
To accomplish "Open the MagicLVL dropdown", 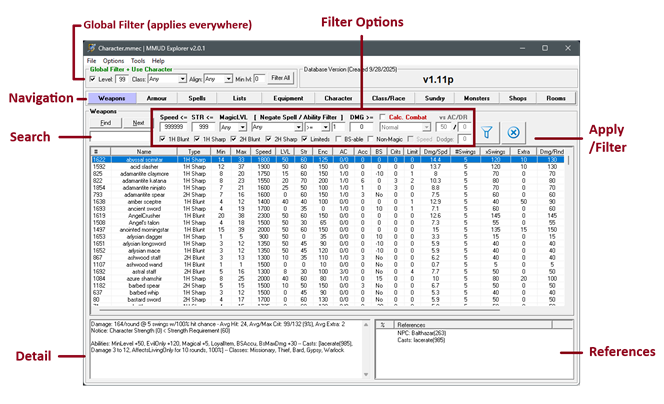I will coord(232,128).
